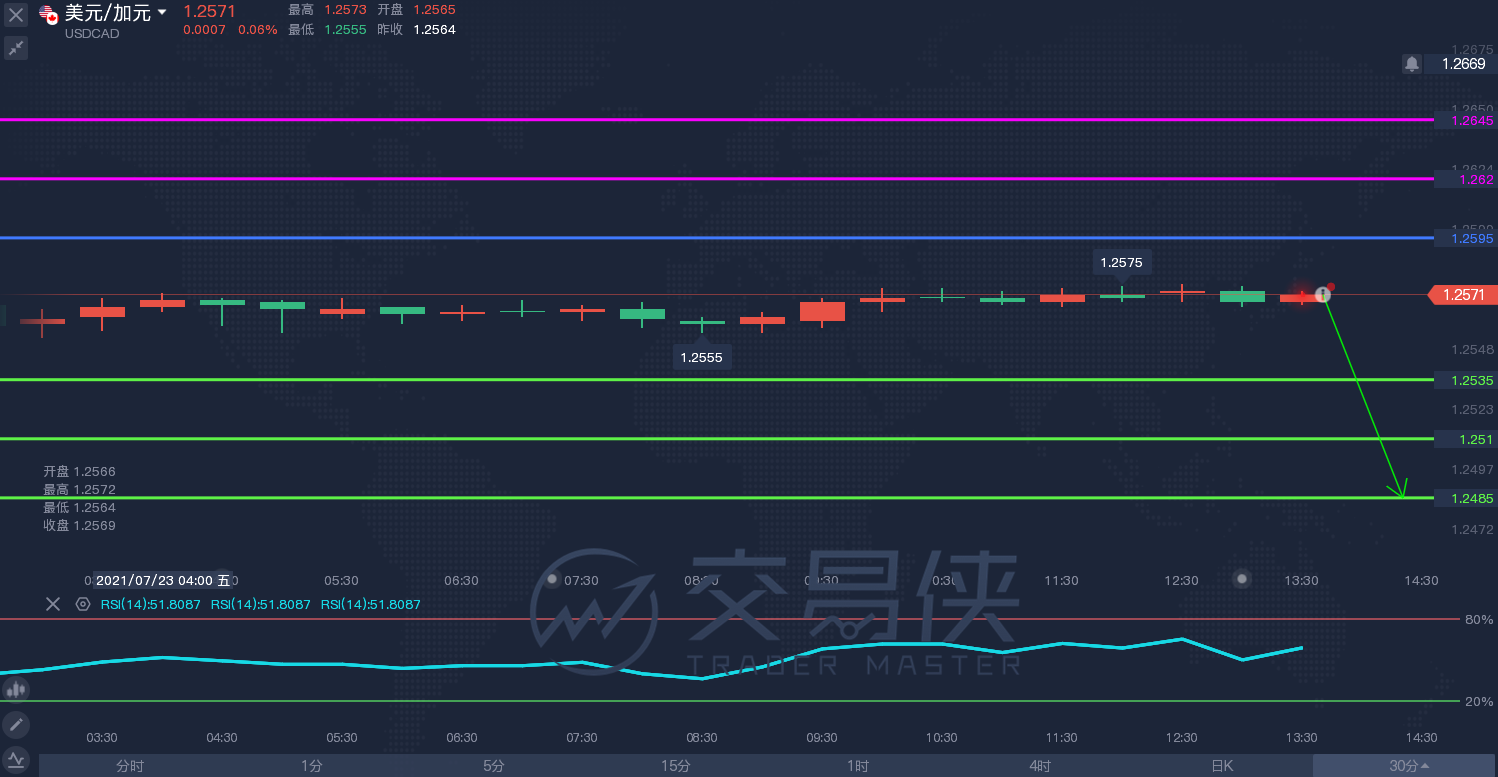
Task: Switch to the 日K daily chart
Action: click(x=1222, y=766)
